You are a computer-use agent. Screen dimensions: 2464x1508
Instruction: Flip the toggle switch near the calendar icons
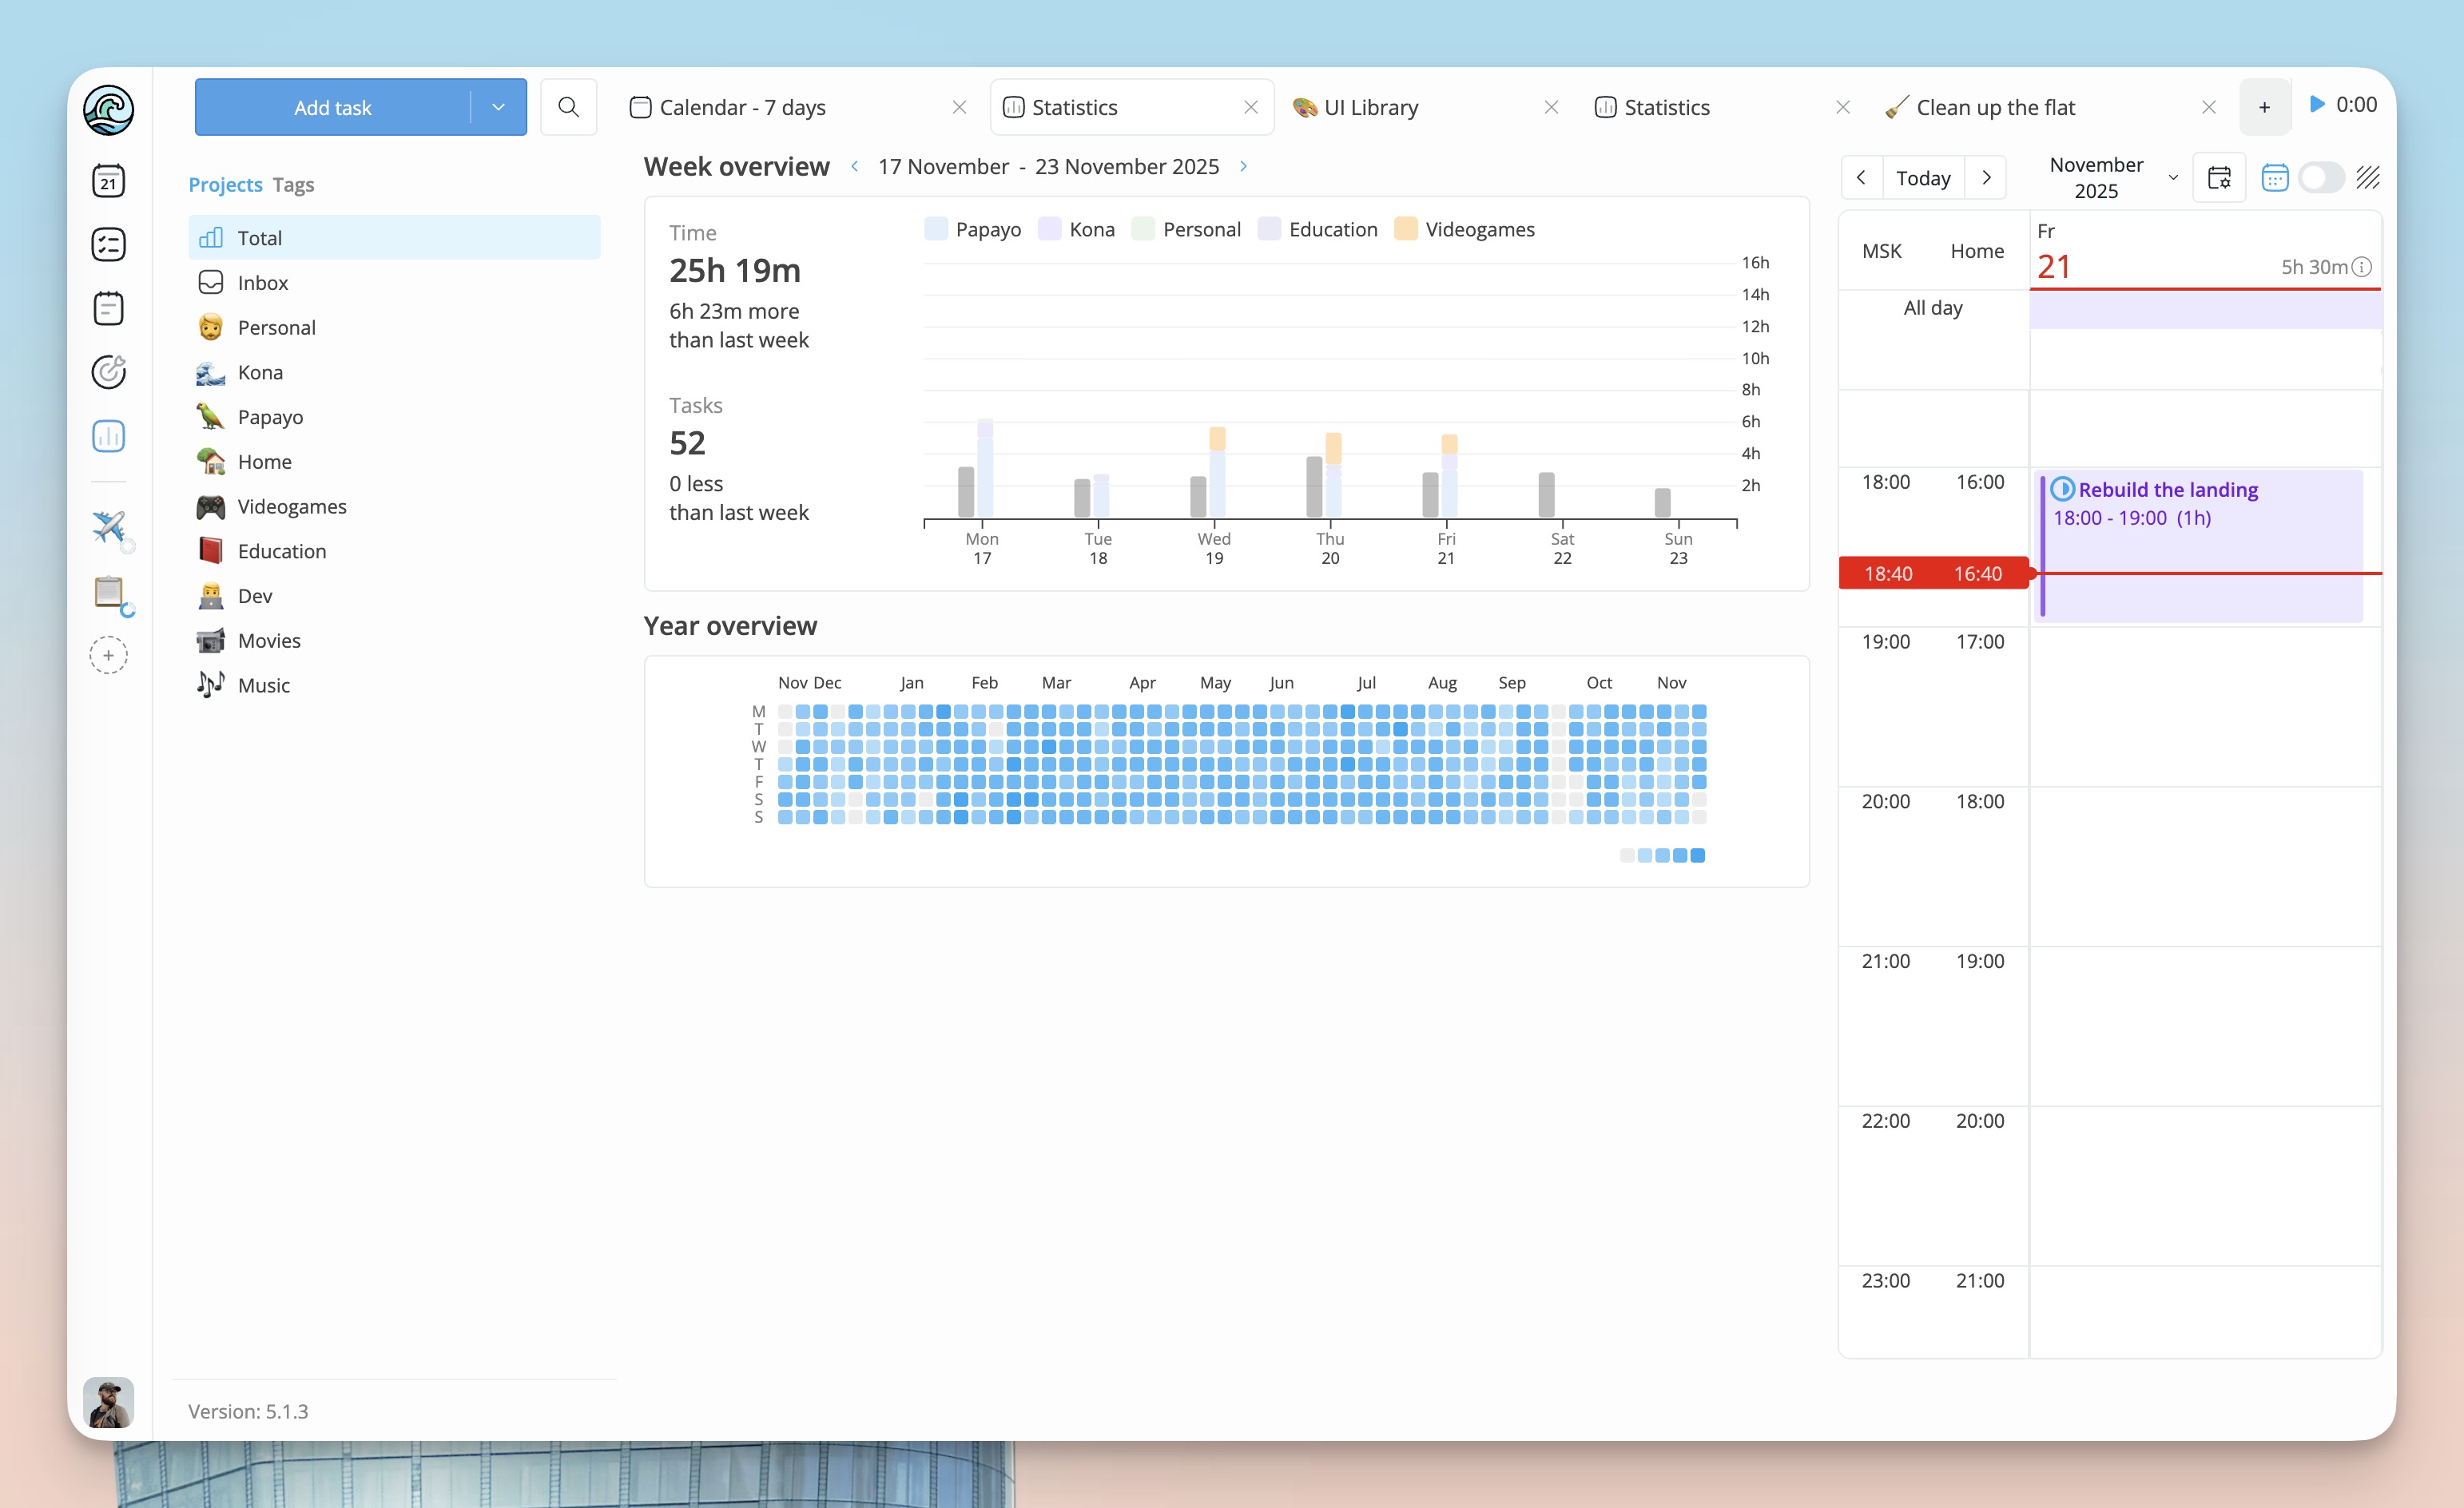pos(2322,177)
